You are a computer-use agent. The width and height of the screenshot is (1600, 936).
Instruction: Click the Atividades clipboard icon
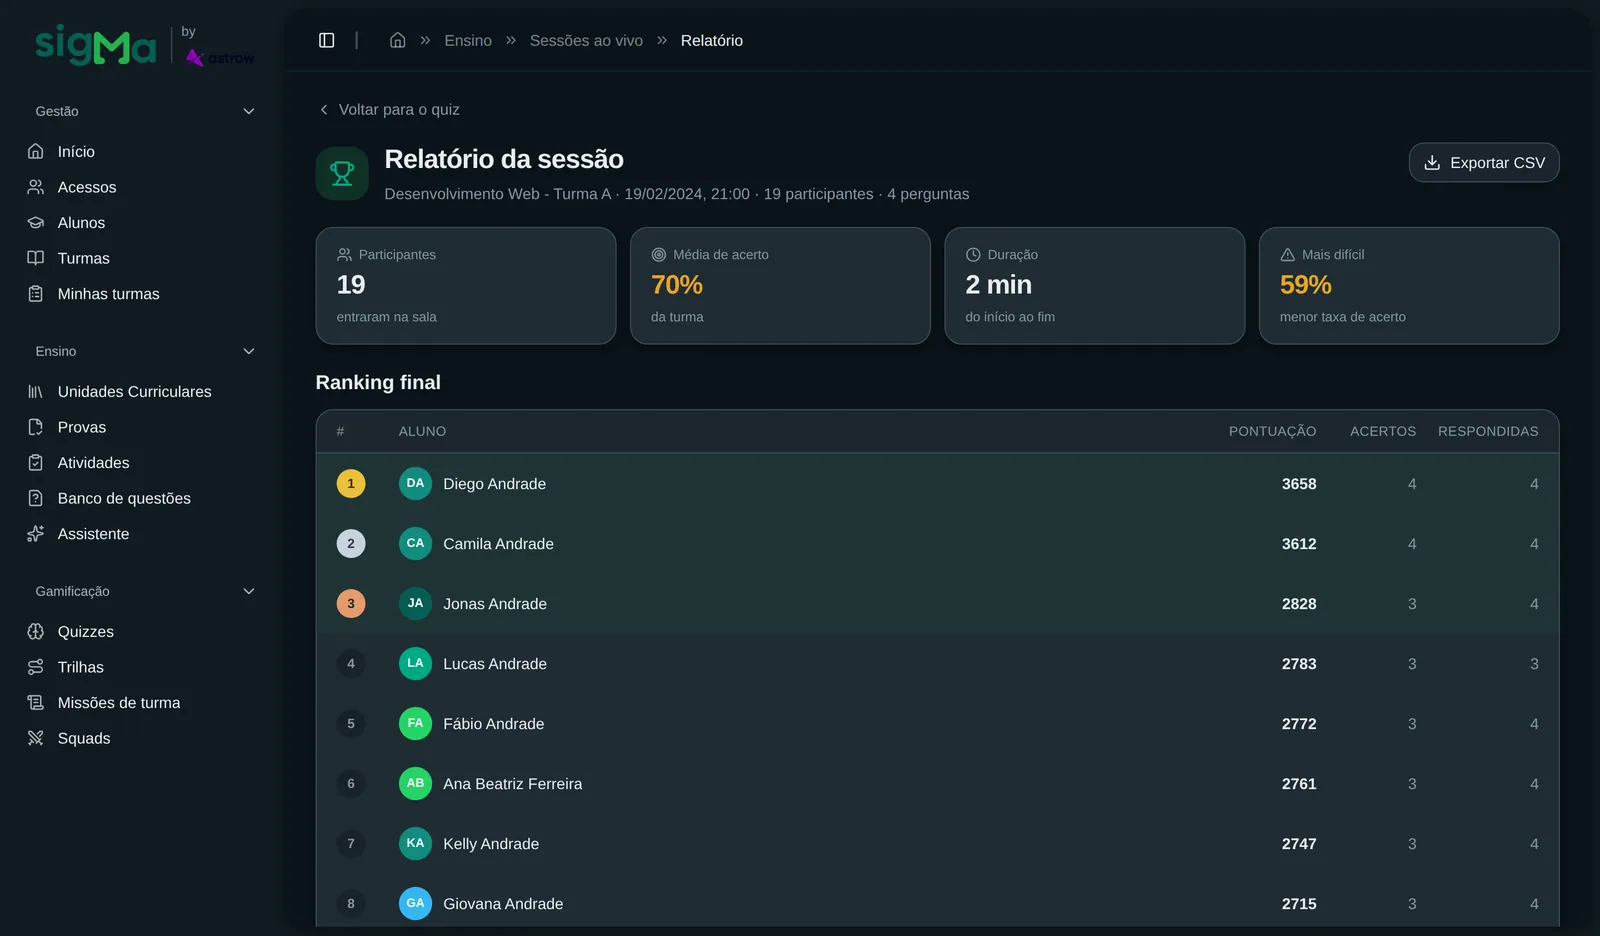pyautogui.click(x=36, y=462)
